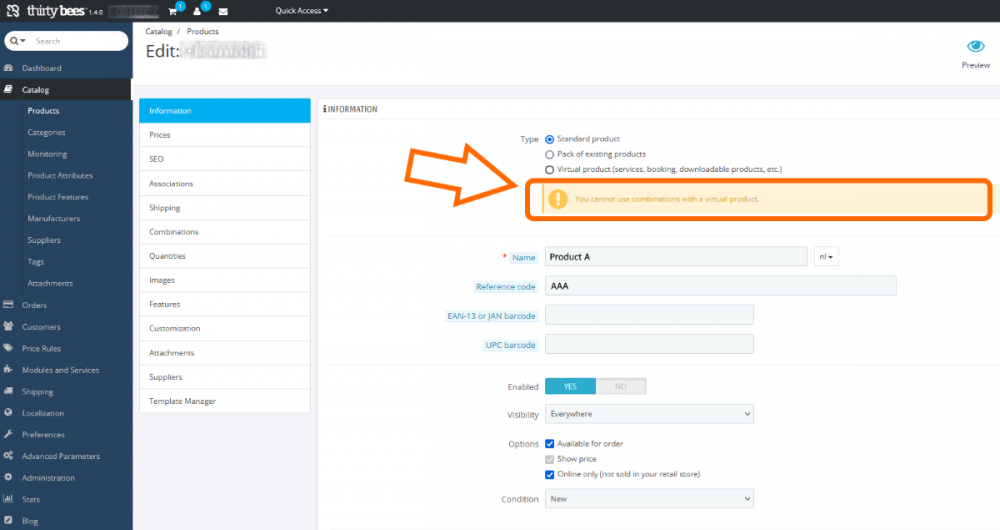This screenshot has height=530, width=1000.
Task: Click the Preview eye icon
Action: tap(975, 47)
